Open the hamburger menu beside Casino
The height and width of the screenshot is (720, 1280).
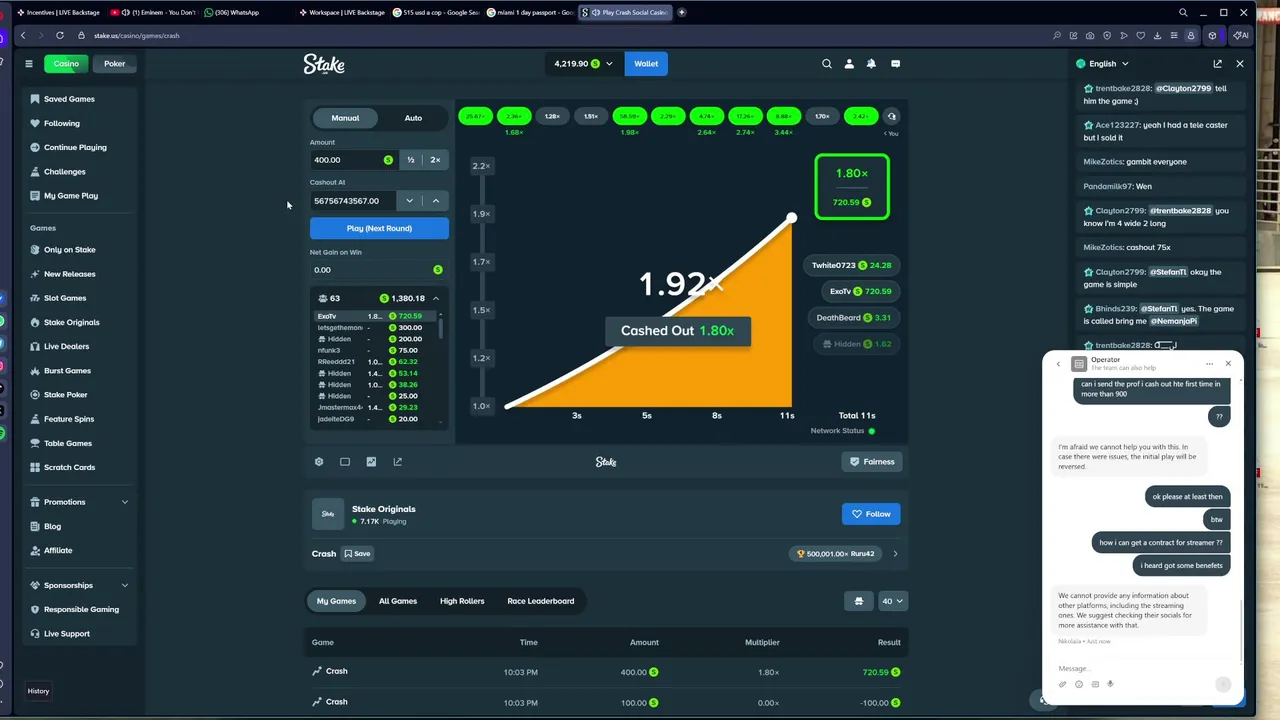pos(29,64)
